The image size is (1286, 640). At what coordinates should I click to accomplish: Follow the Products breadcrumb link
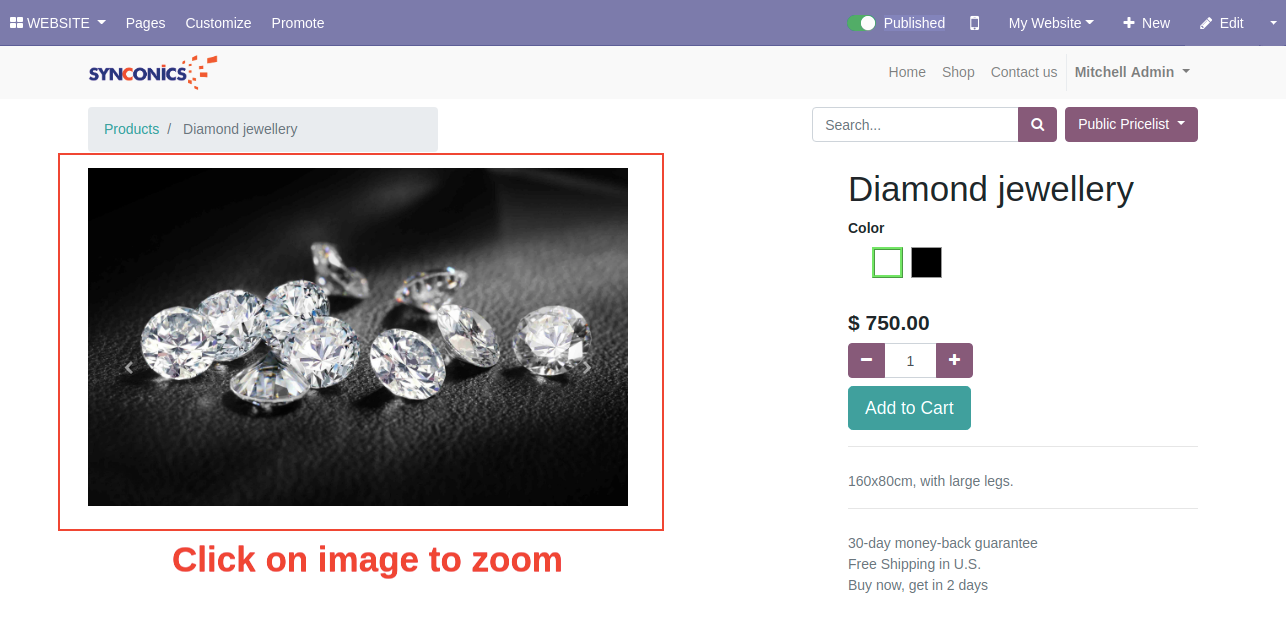coord(131,129)
